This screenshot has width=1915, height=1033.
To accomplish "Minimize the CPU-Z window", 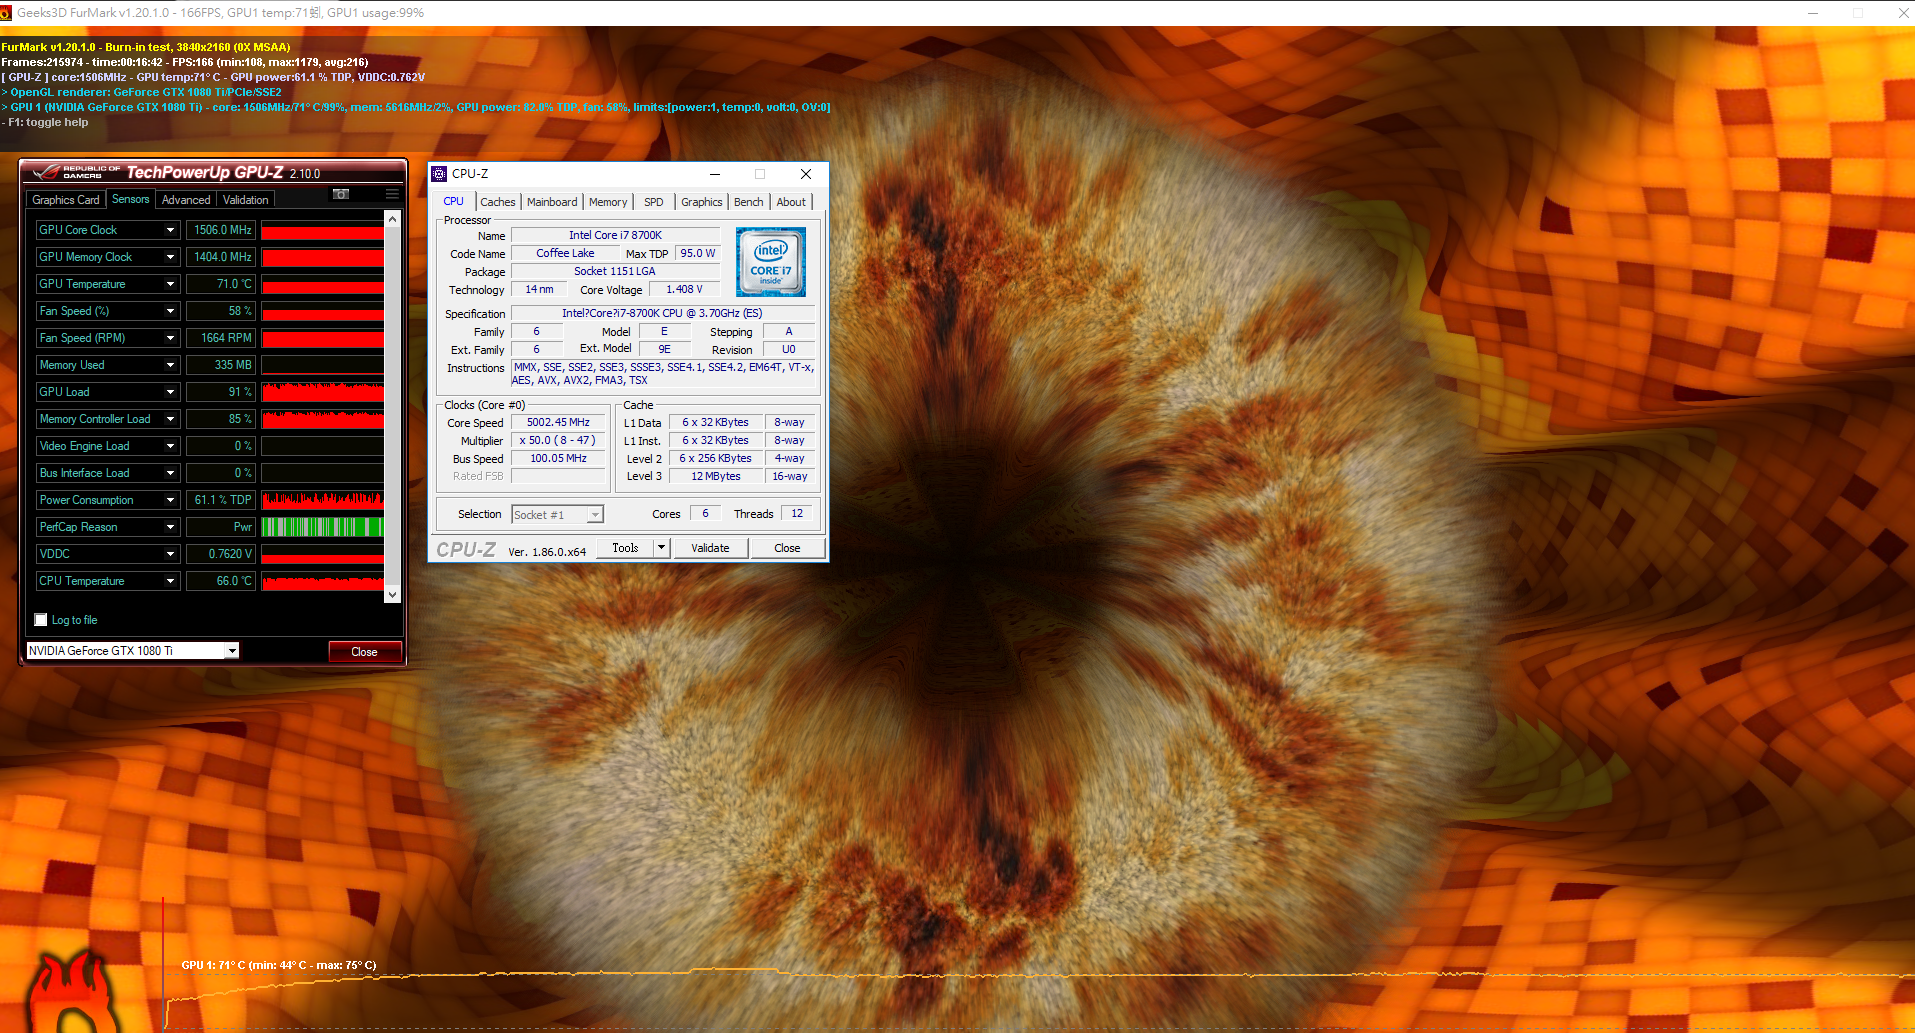I will pyautogui.click(x=715, y=174).
